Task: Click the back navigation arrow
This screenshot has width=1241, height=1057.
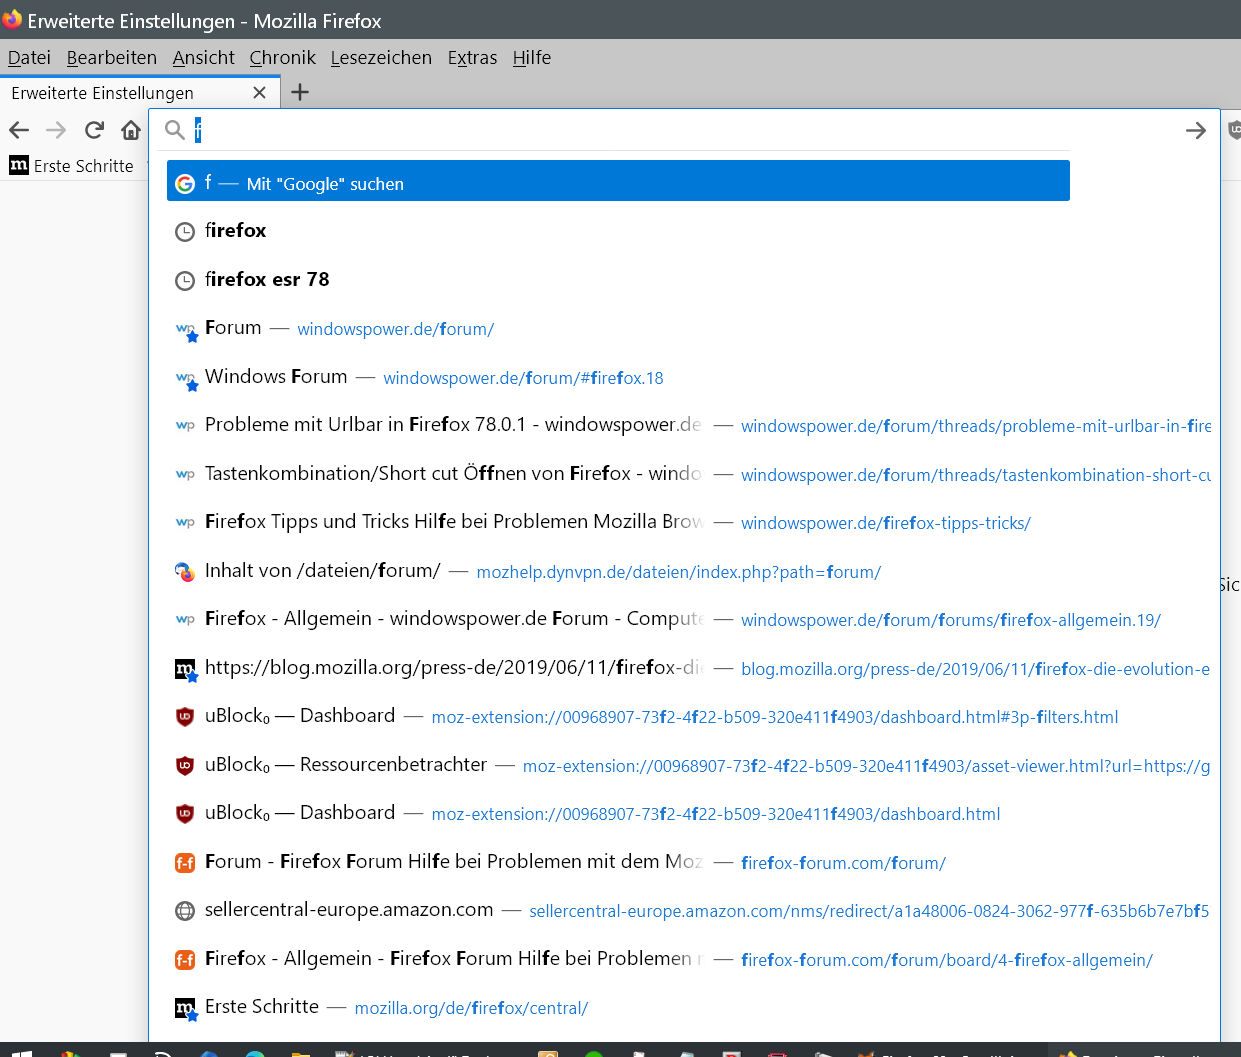Action: [19, 130]
